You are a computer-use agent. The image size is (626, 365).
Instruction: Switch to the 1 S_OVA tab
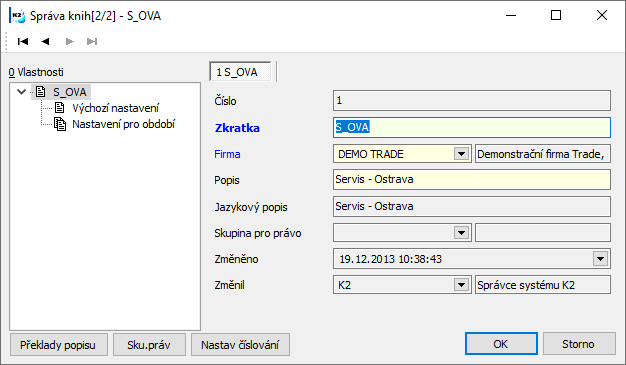pyautogui.click(x=240, y=72)
